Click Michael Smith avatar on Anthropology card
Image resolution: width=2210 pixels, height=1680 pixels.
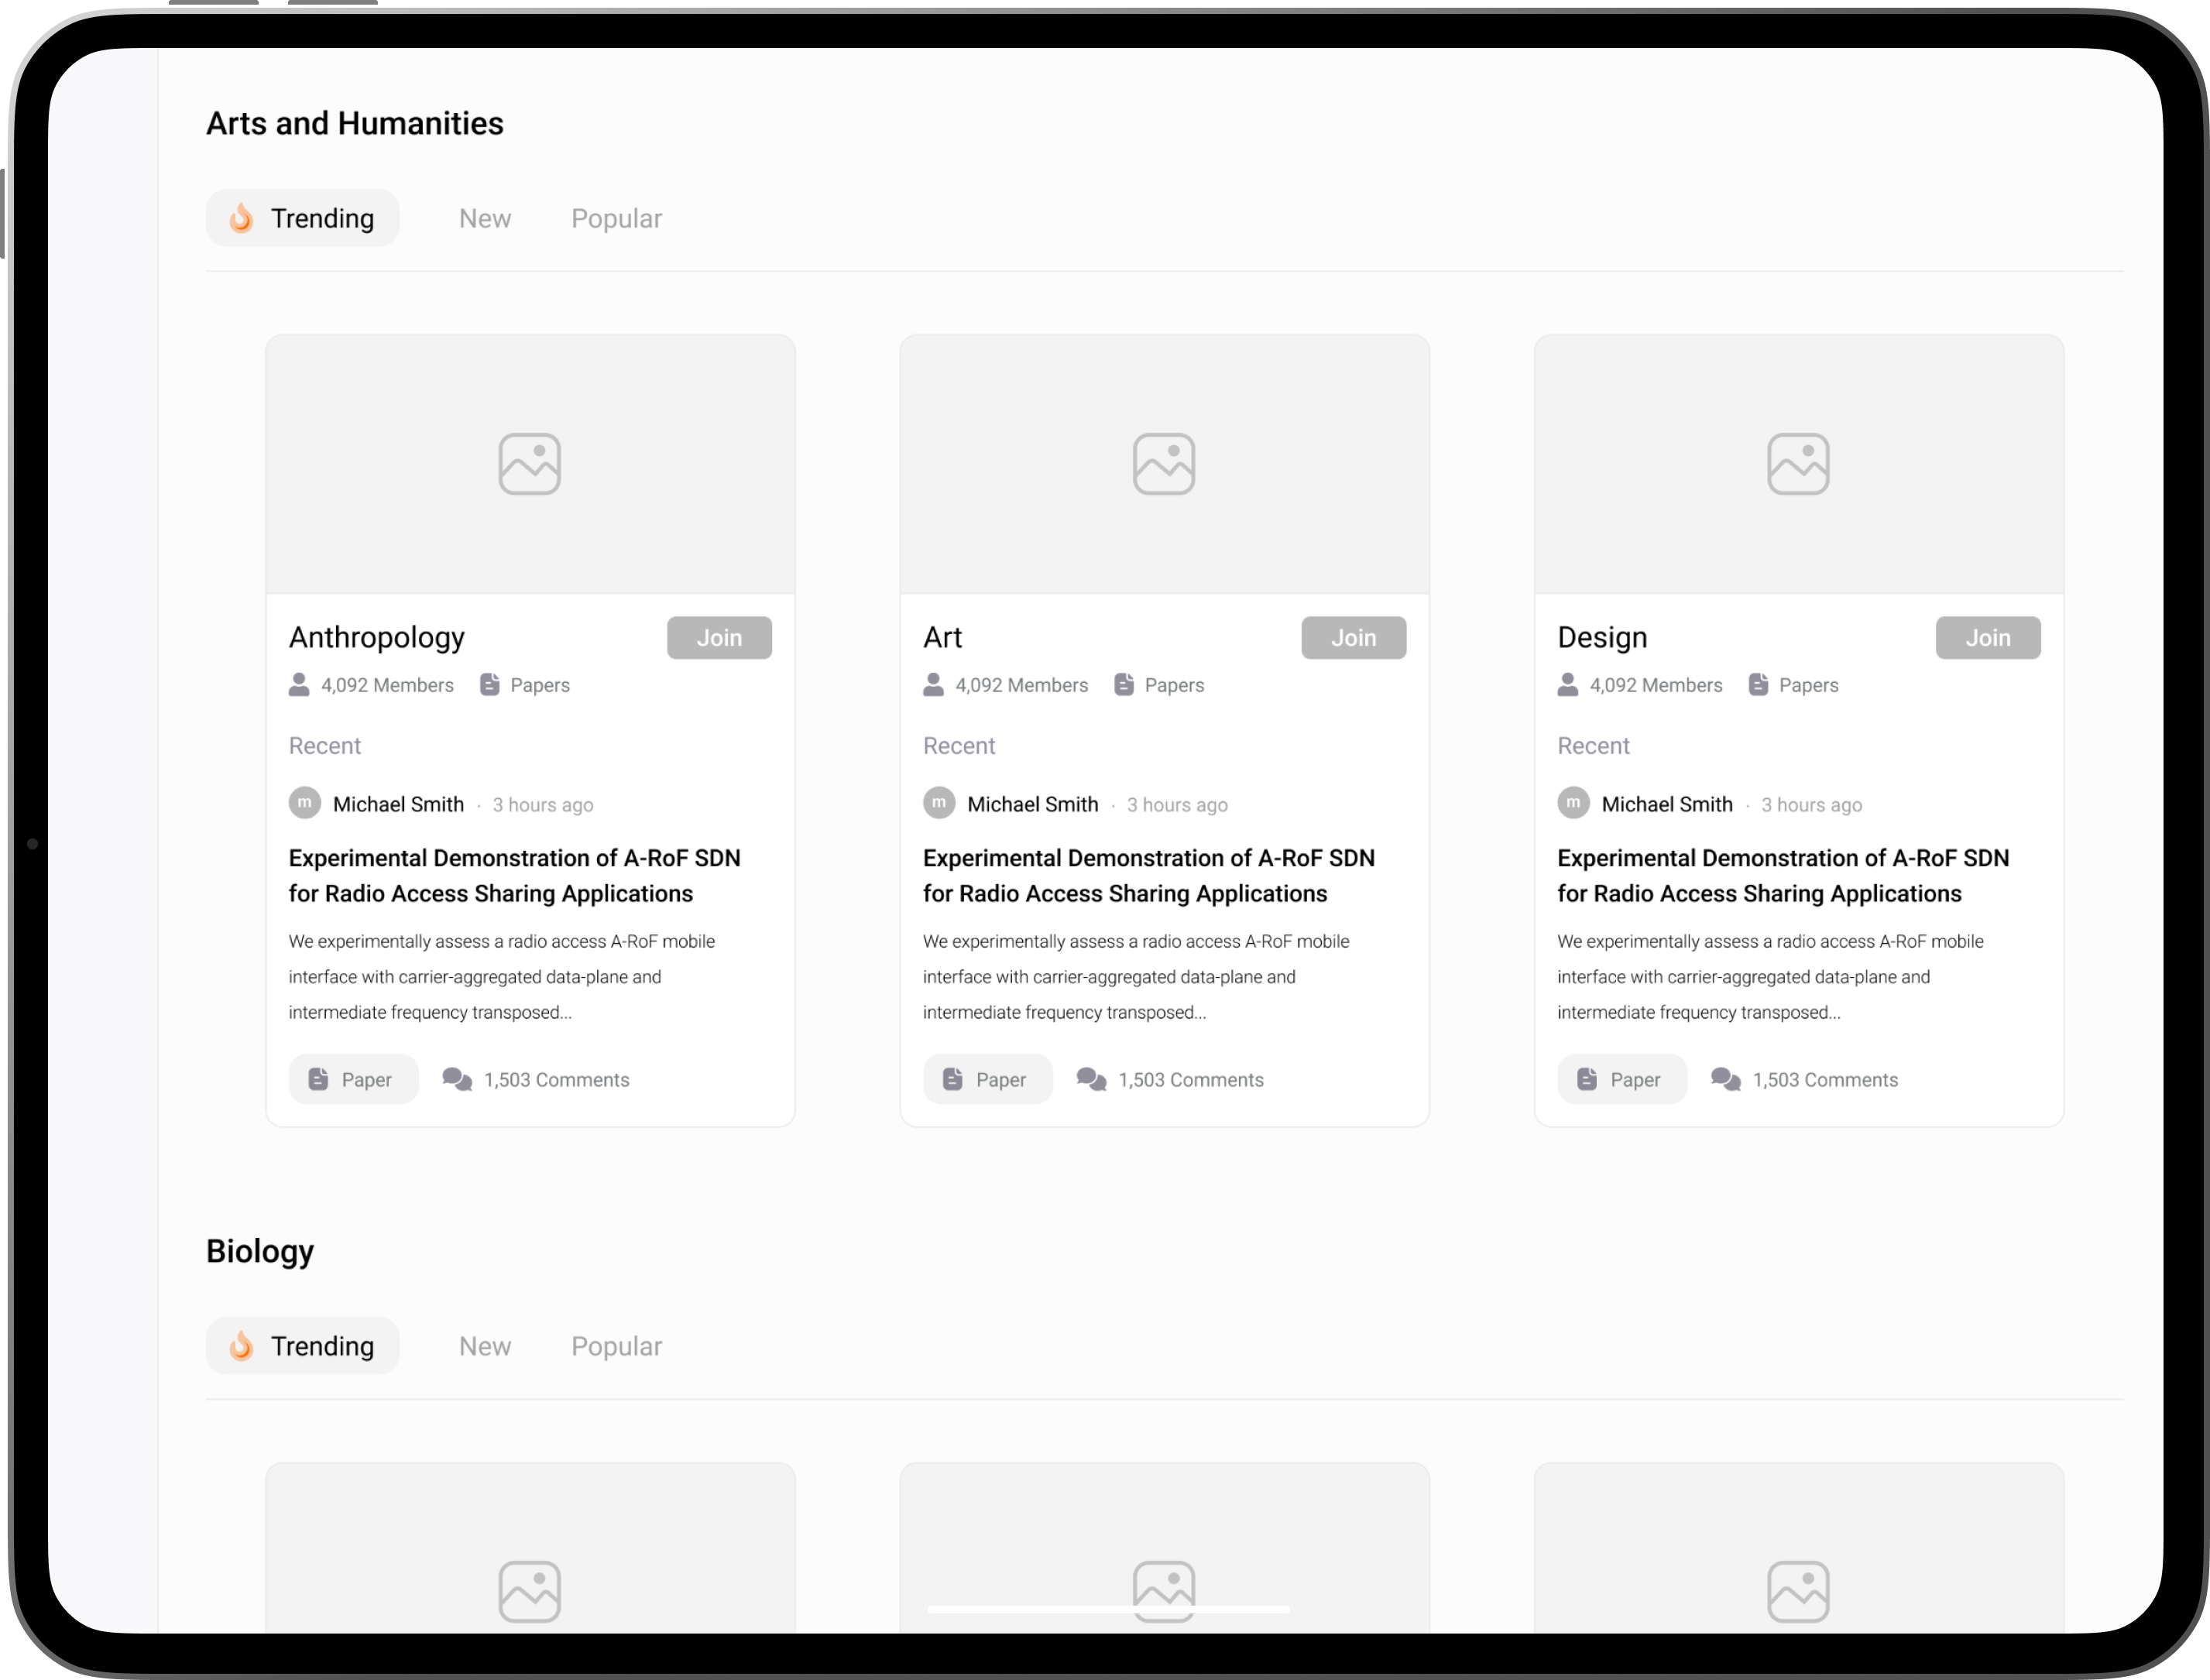305,803
